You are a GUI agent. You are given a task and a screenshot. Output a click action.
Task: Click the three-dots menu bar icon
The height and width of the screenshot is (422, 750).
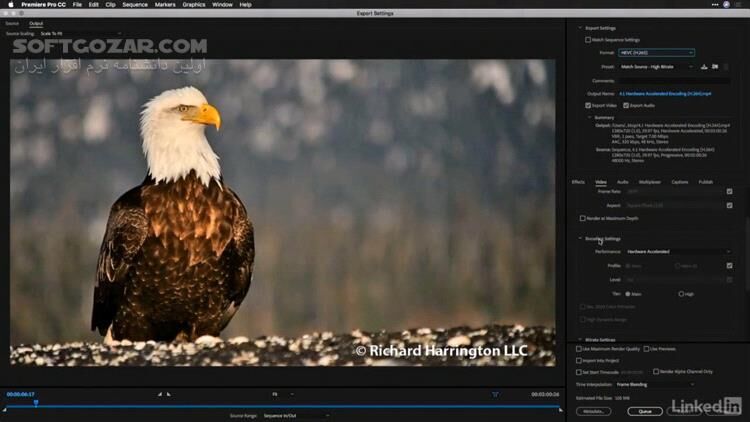tap(715, 4)
